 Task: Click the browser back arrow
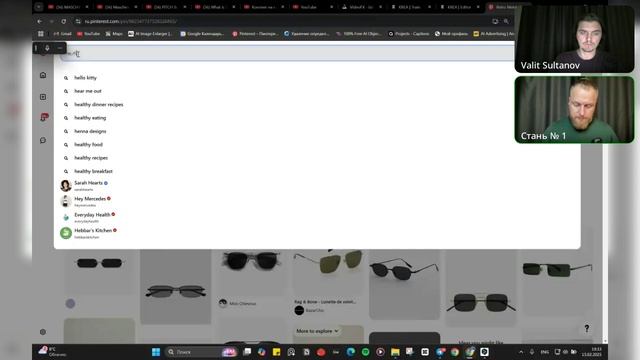pos(40,21)
